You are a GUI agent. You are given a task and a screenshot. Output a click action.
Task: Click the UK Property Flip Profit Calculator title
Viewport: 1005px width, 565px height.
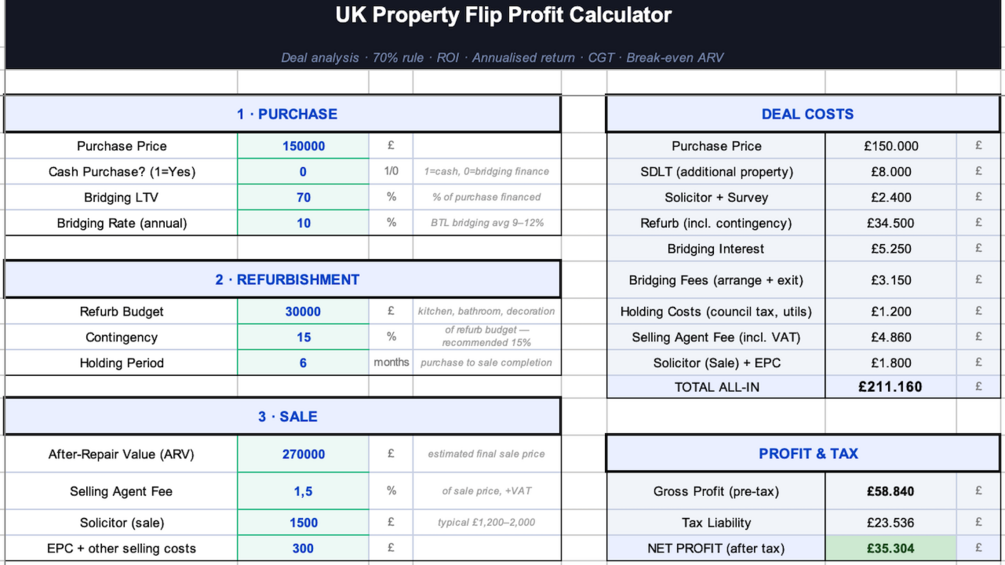(503, 15)
